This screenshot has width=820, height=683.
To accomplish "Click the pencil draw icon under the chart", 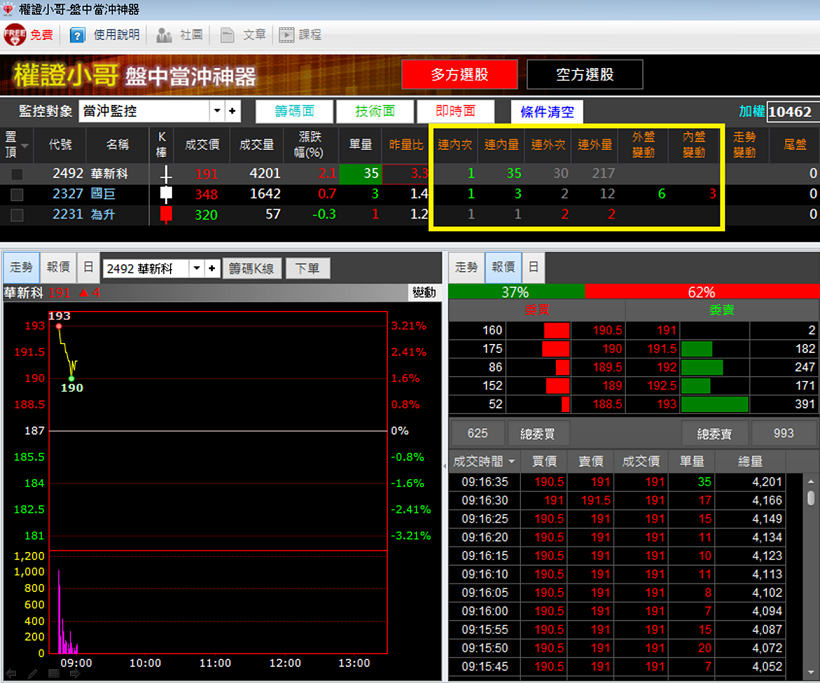I will (x=32, y=674).
